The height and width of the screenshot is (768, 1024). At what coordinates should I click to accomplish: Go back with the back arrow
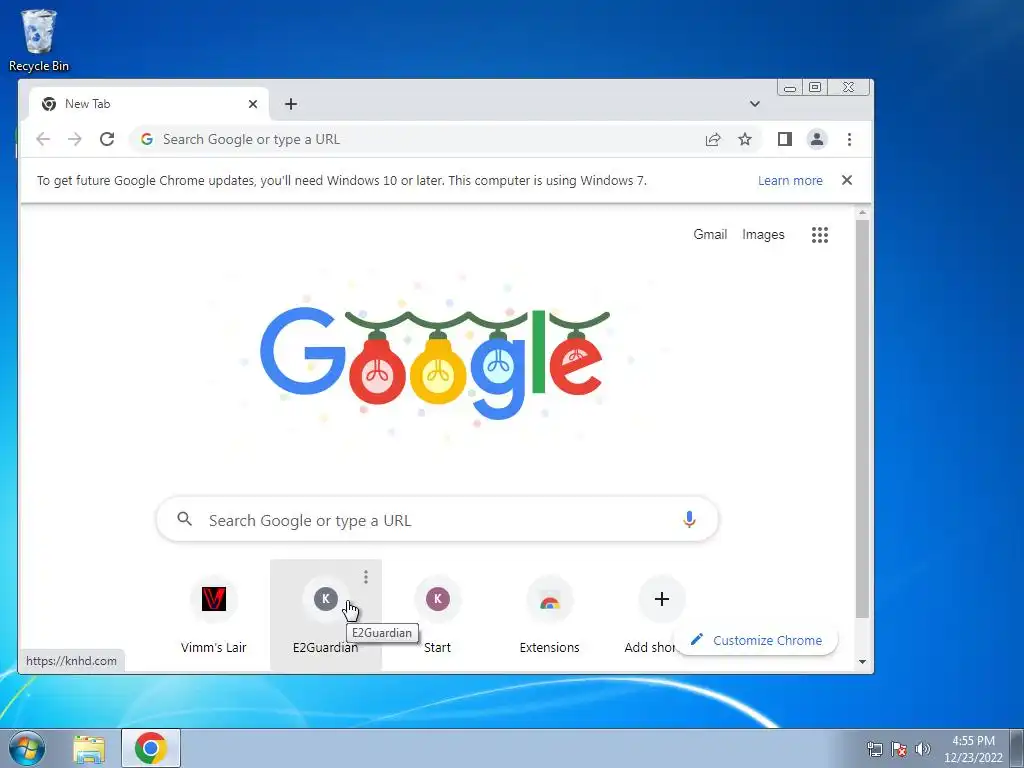click(43, 139)
